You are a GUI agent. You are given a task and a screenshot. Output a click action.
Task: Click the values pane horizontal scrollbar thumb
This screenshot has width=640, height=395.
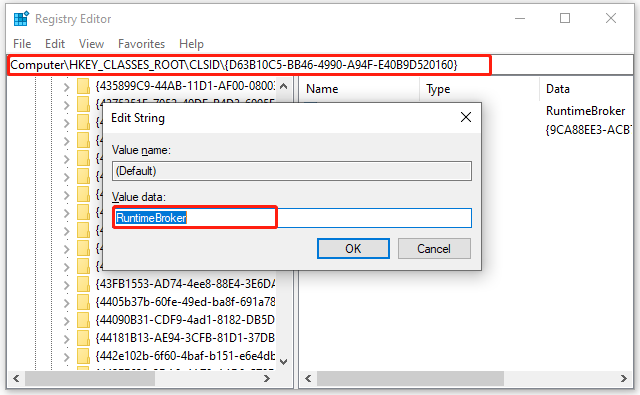point(410,379)
